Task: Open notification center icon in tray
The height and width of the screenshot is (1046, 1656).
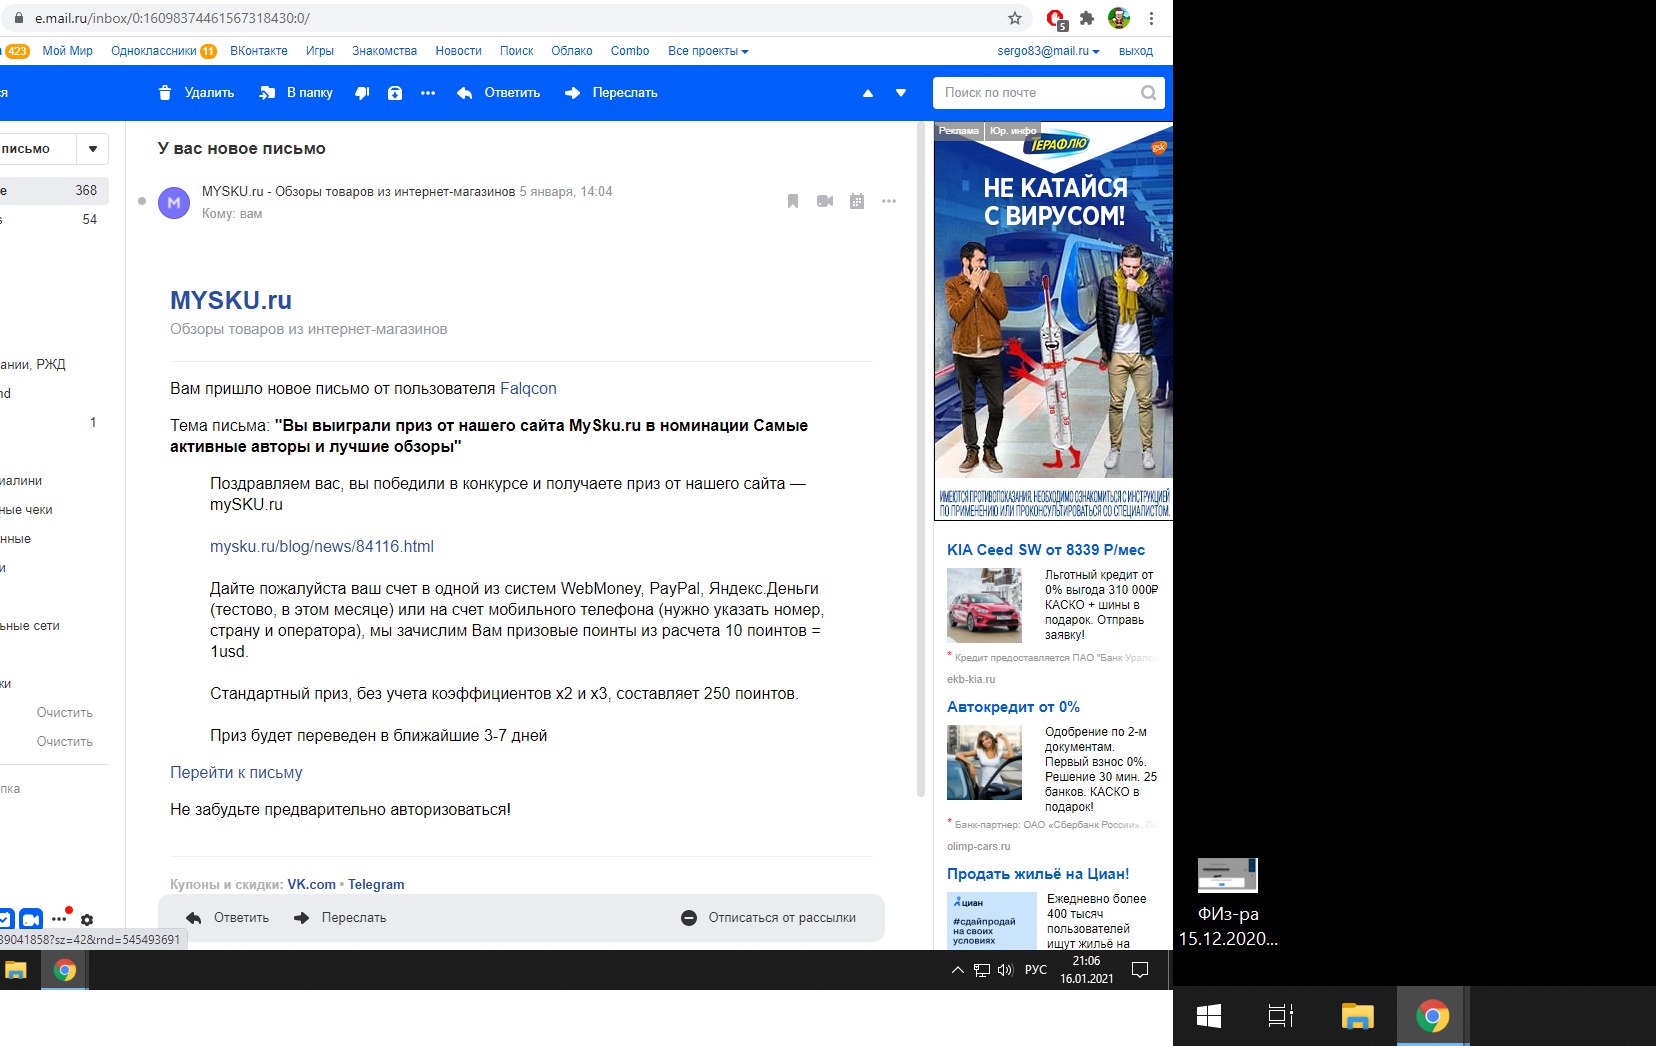Action: coord(1139,970)
